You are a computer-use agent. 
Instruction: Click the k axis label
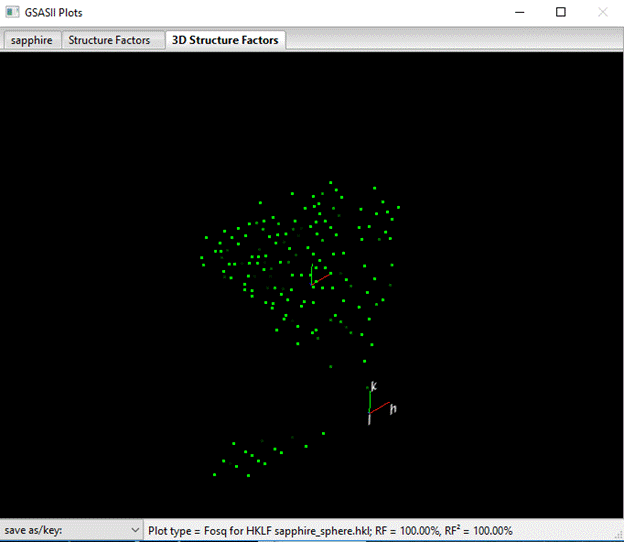[x=373, y=386]
